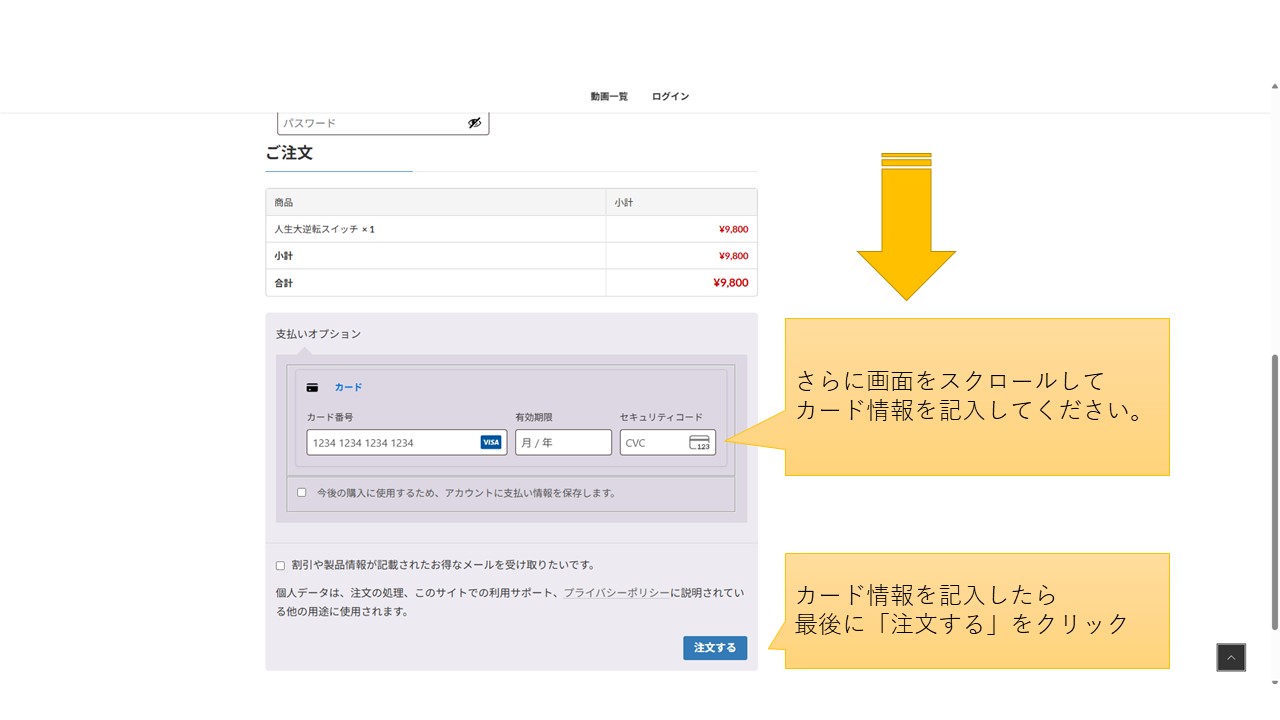
Task: Click the bold 合計 row label
Action: tap(284, 283)
